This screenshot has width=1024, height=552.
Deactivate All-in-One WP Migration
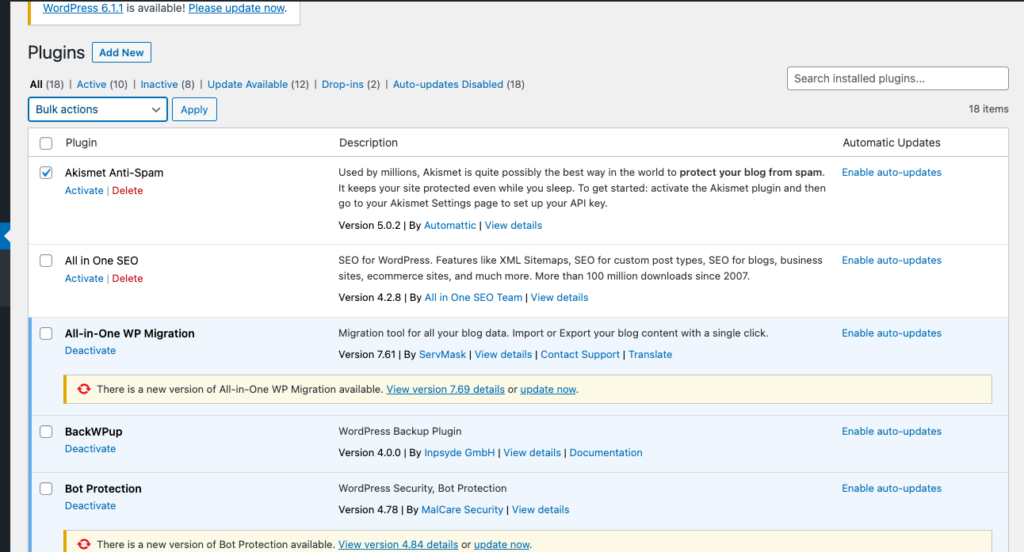90,351
